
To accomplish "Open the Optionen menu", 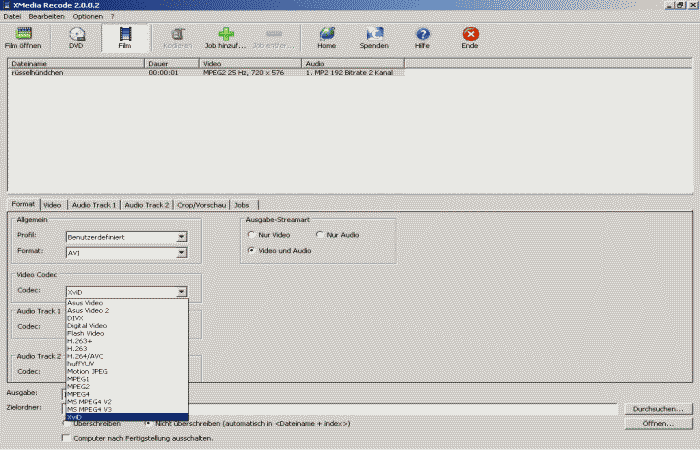I will click(x=87, y=17).
